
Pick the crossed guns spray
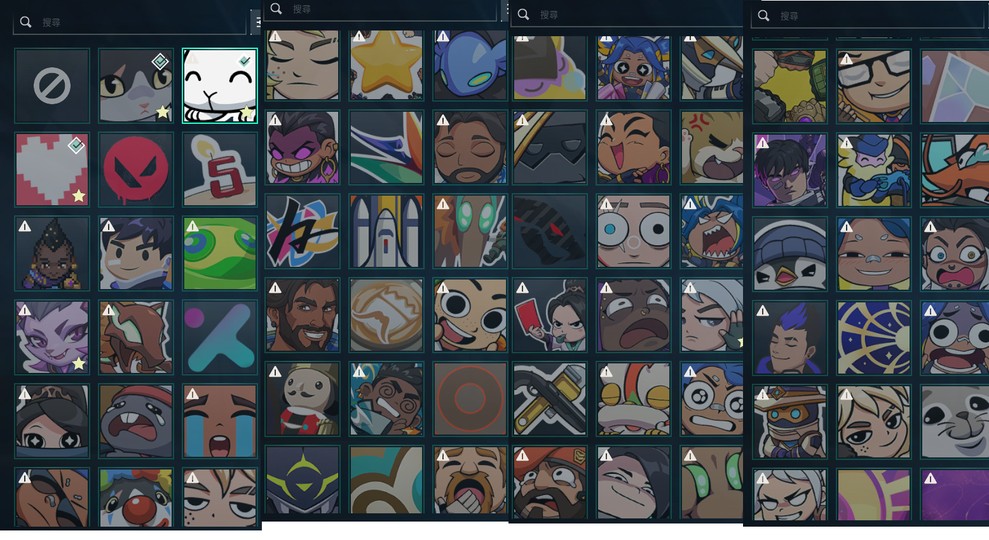click(549, 399)
